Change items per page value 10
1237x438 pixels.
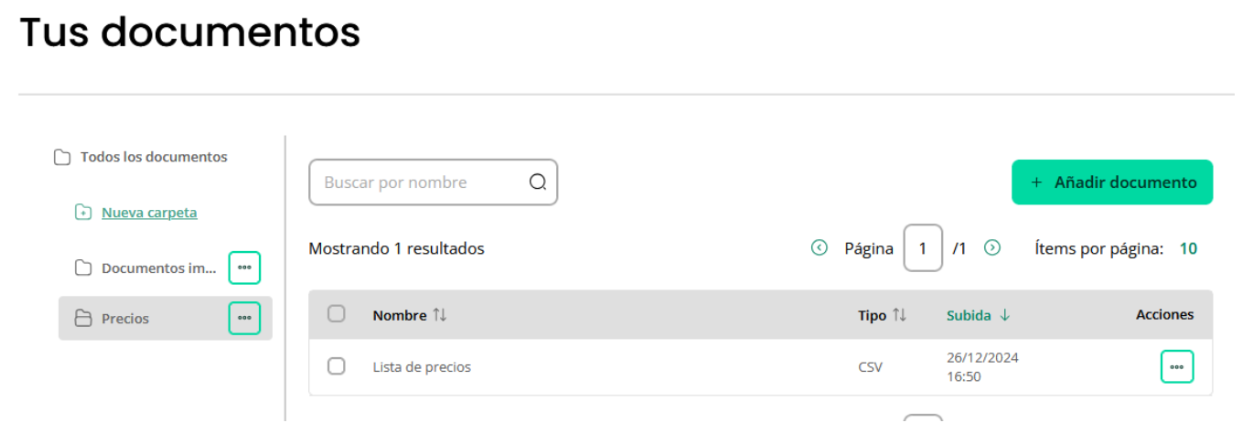(1188, 248)
